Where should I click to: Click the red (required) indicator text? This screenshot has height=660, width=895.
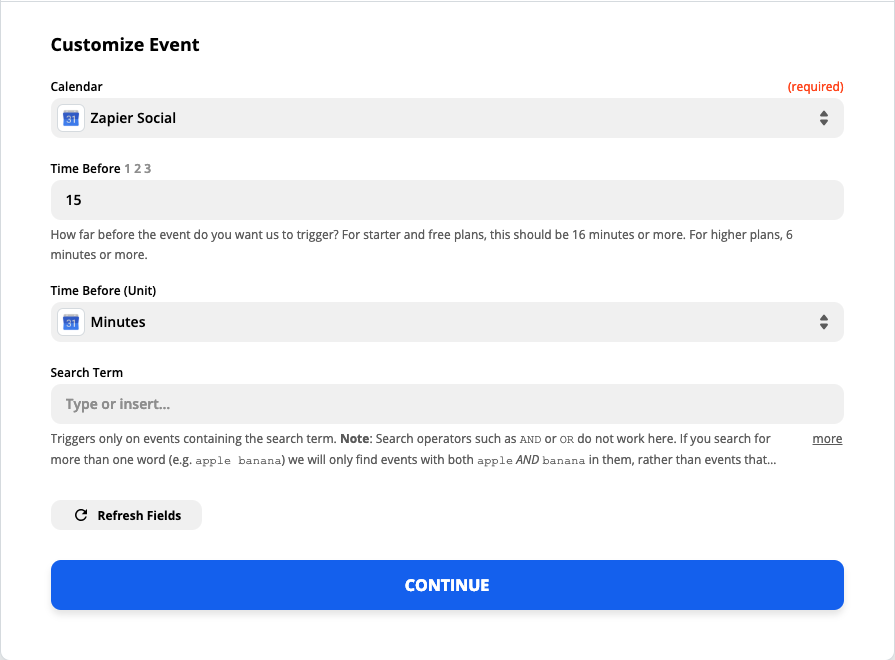point(815,87)
